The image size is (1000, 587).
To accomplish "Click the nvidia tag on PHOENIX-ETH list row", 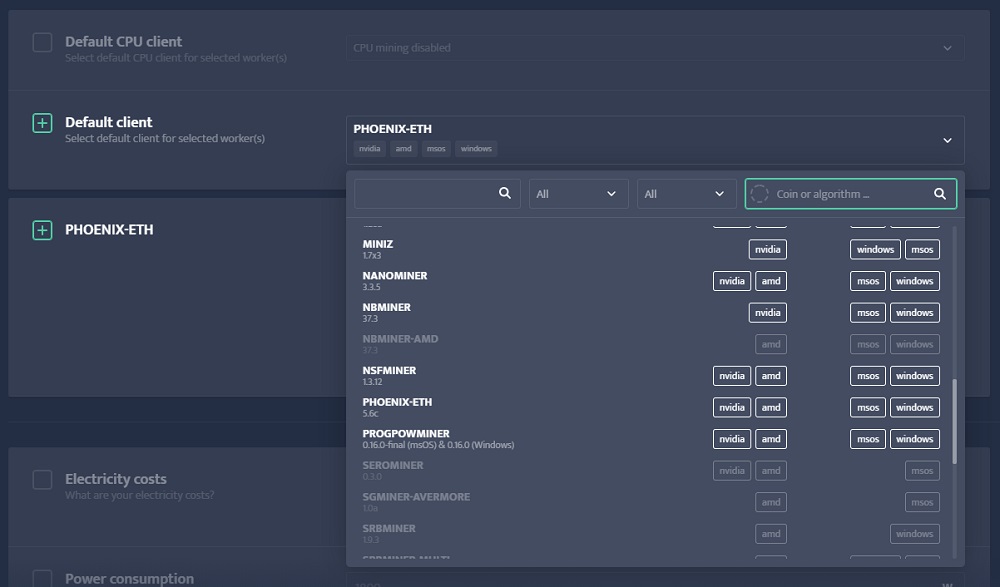I will (x=732, y=408).
